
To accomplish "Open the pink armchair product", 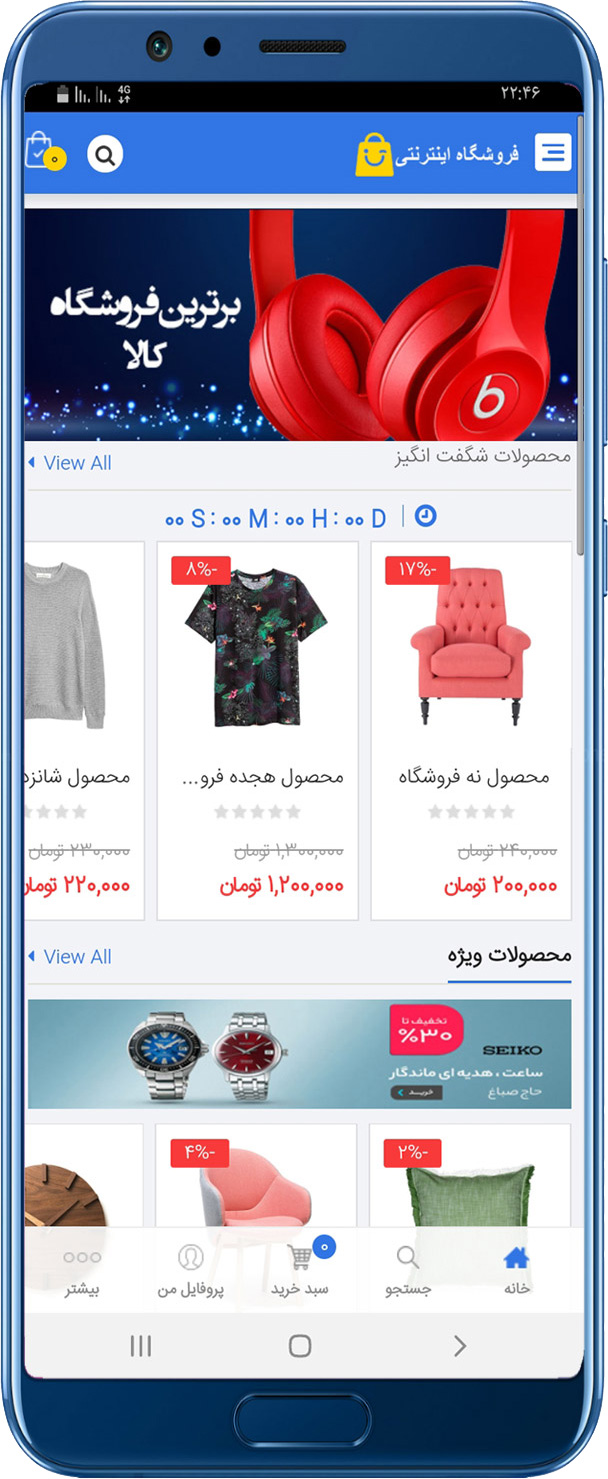I will click(x=471, y=647).
